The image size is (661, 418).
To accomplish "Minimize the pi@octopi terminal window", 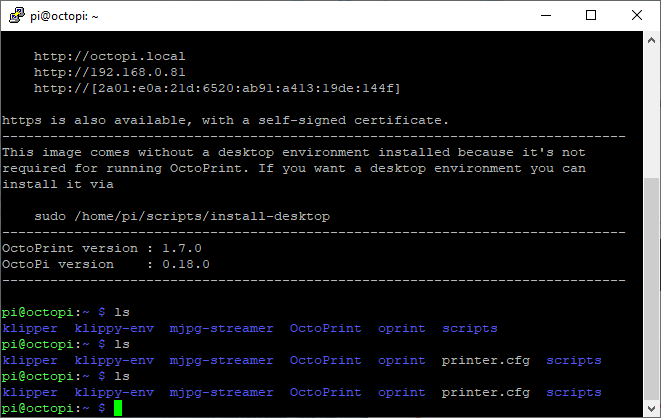I will (546, 16).
